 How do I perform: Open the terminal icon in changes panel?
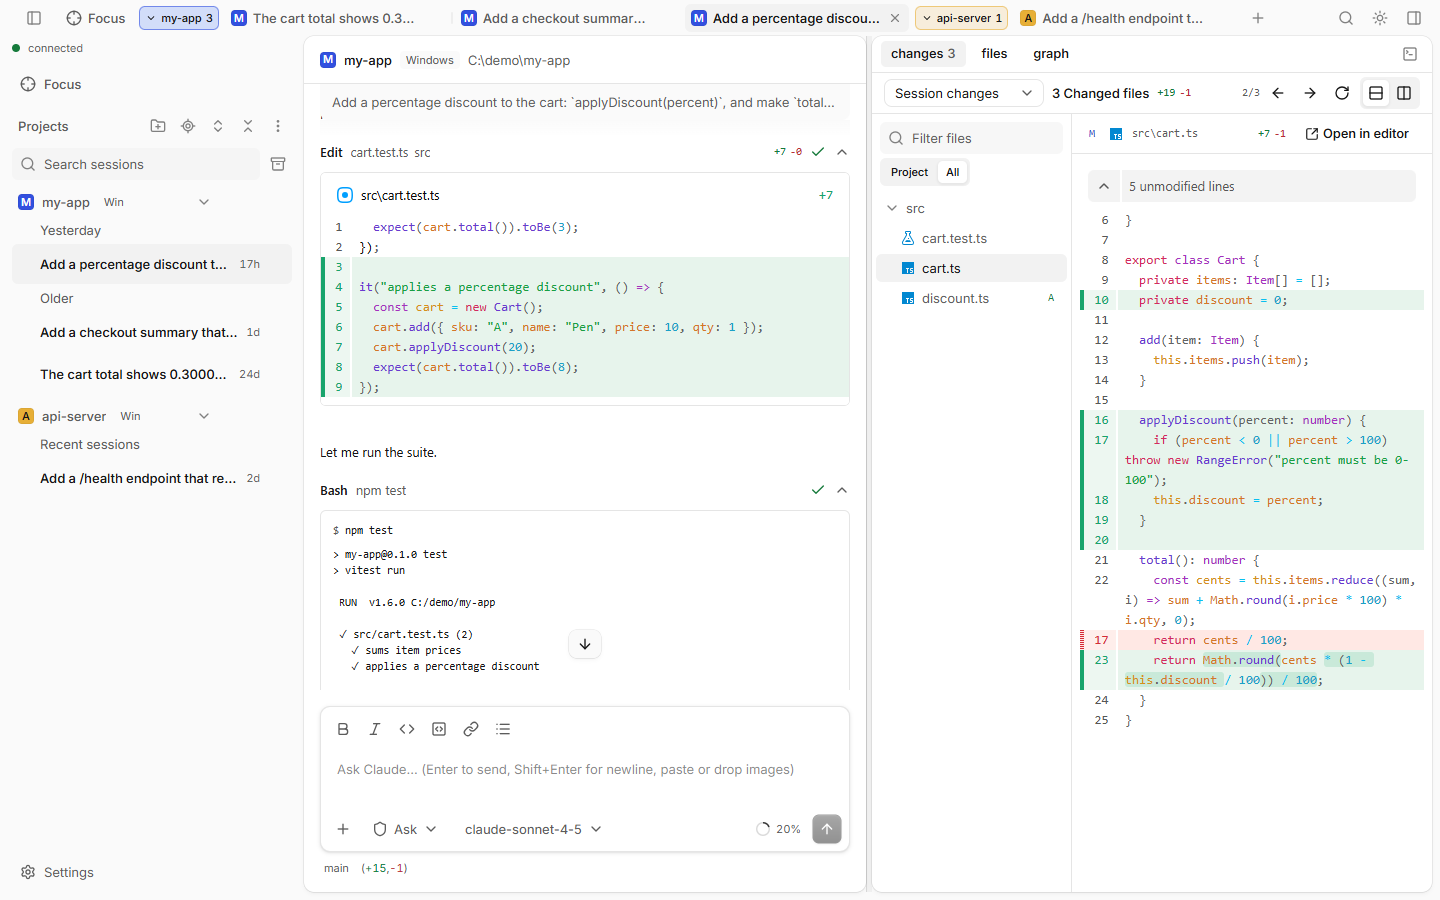pyautogui.click(x=1410, y=54)
